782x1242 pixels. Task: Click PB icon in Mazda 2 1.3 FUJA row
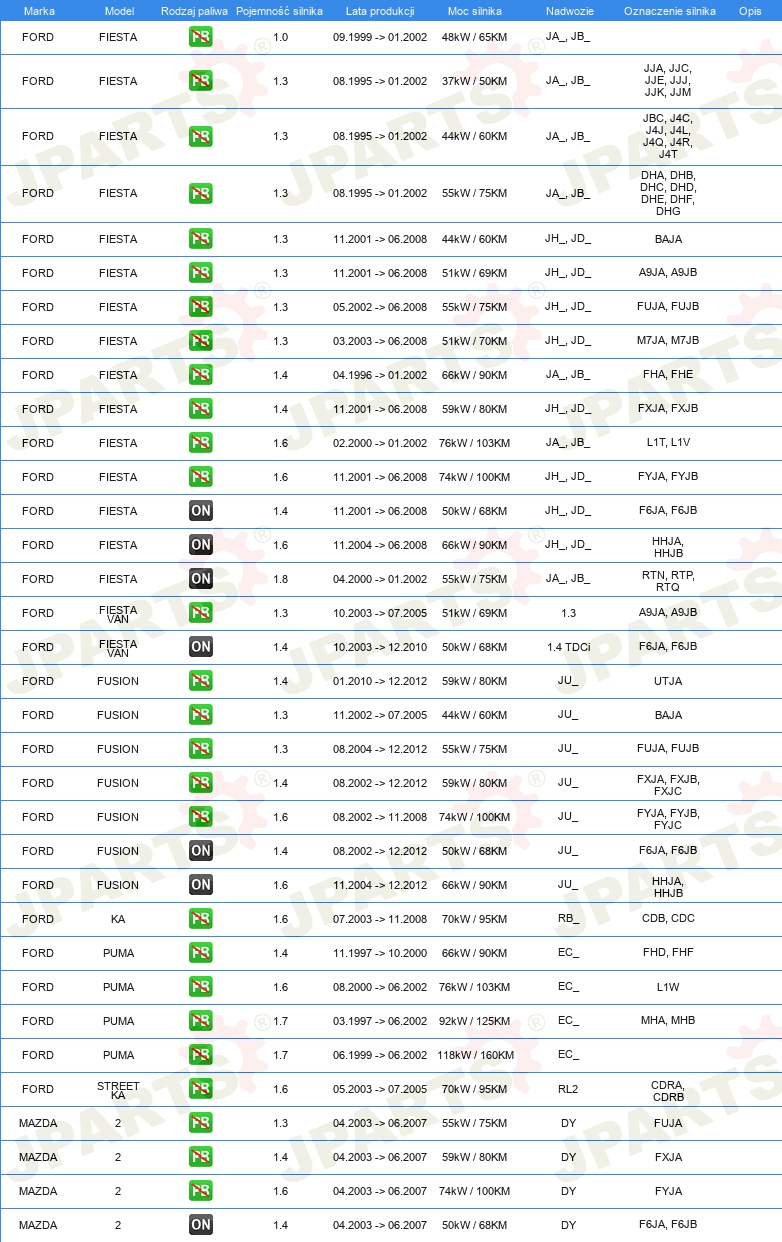[201, 1123]
